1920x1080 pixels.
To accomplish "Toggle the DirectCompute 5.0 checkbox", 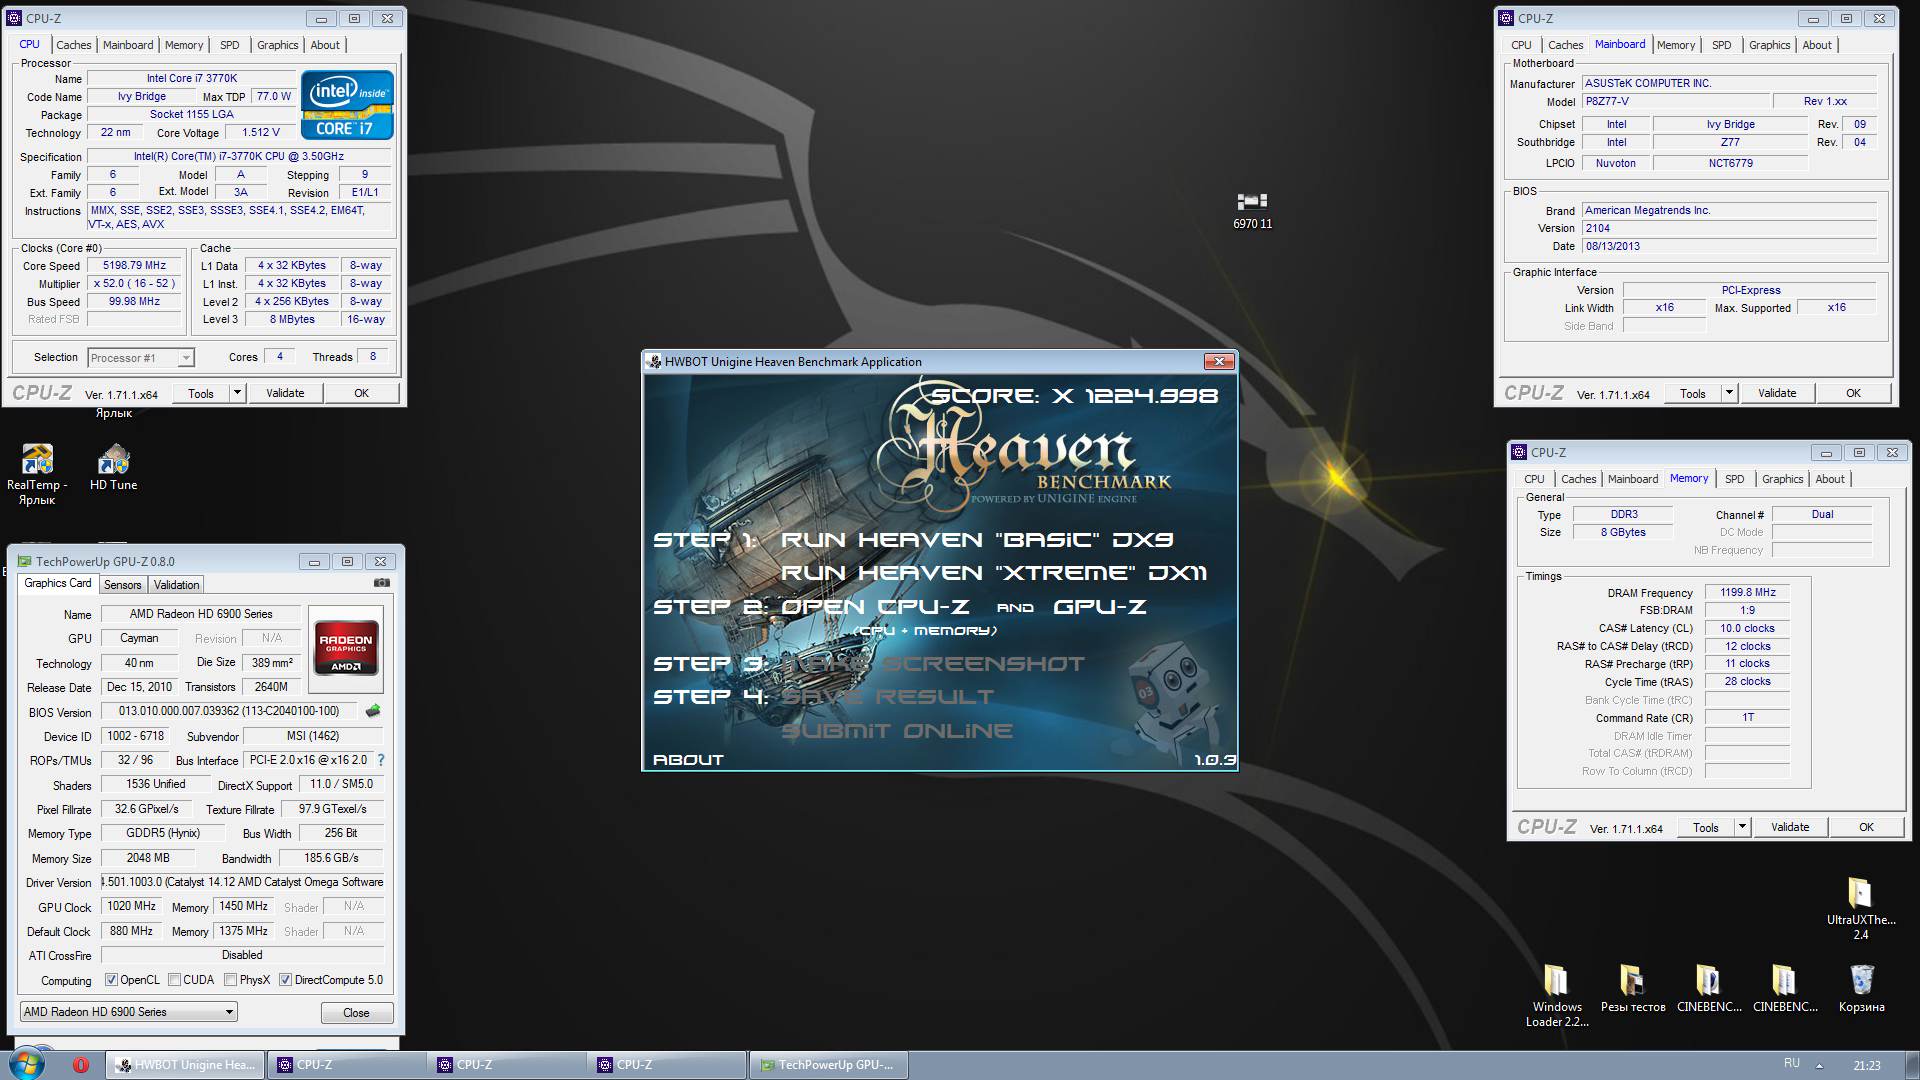I will point(285,980).
